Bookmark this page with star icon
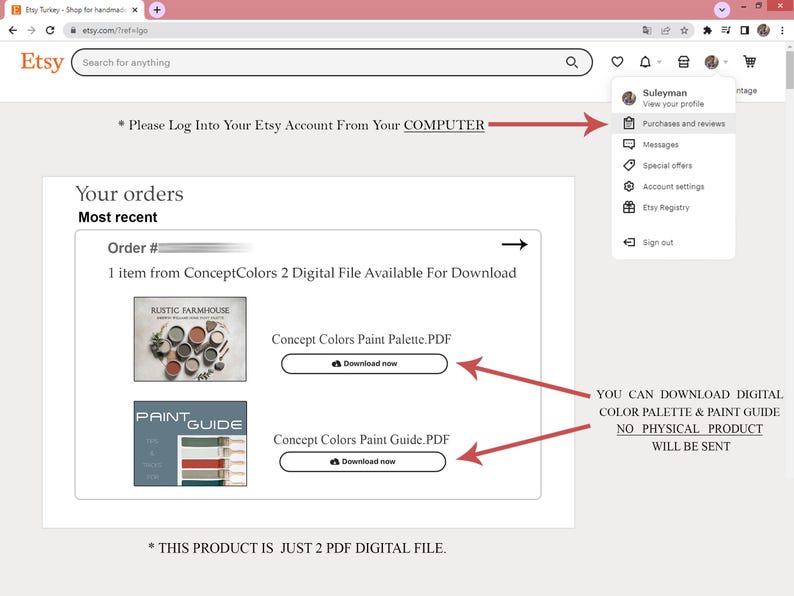 point(684,30)
